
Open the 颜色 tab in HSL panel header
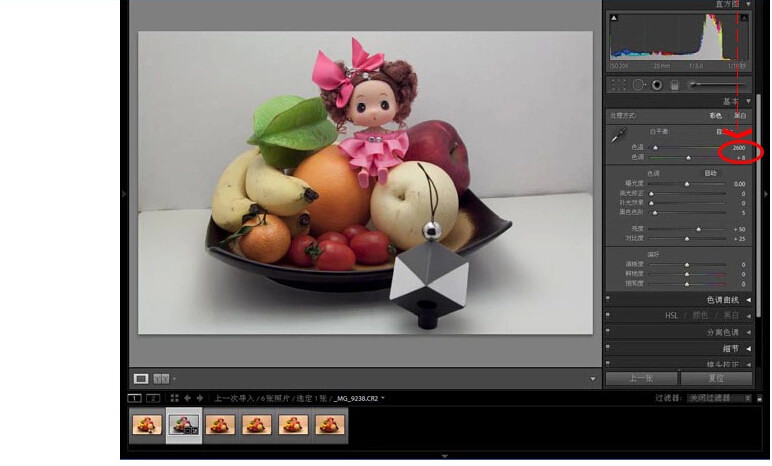[700, 315]
